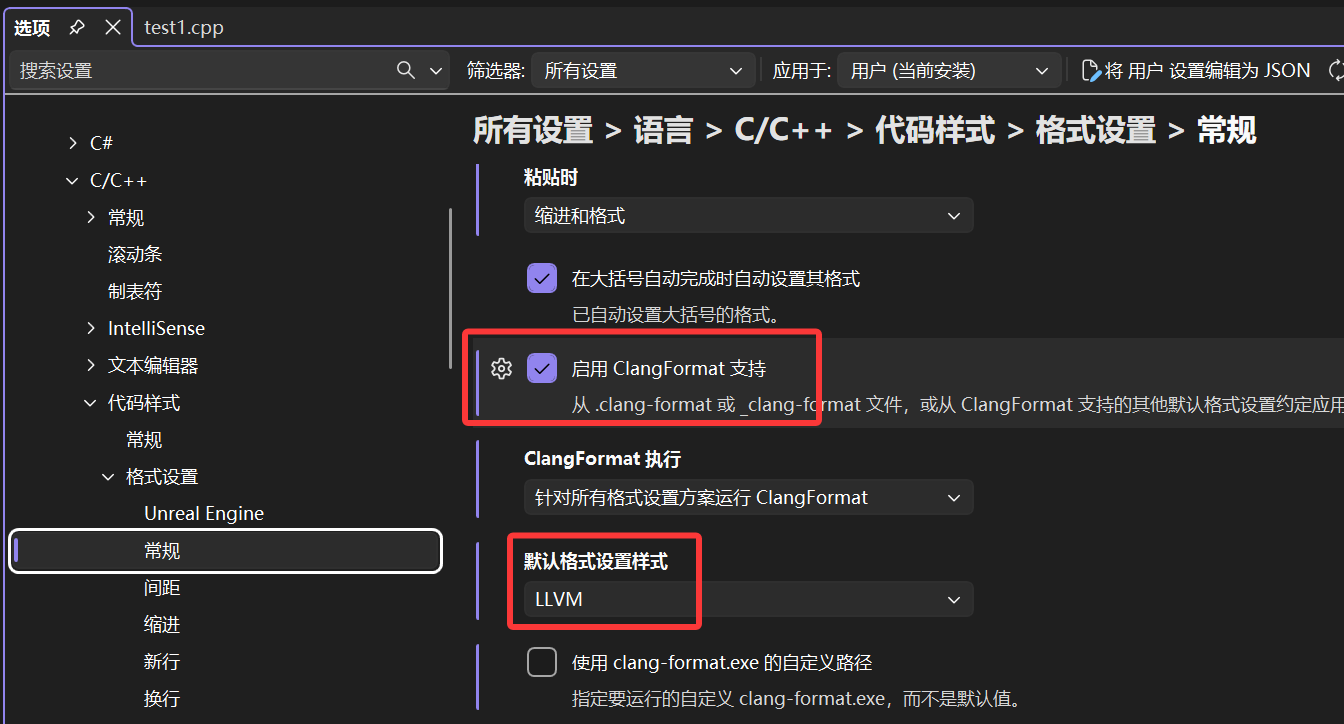Select 间距 in the settings tree
Screen dimensions: 1344x724
point(162,587)
